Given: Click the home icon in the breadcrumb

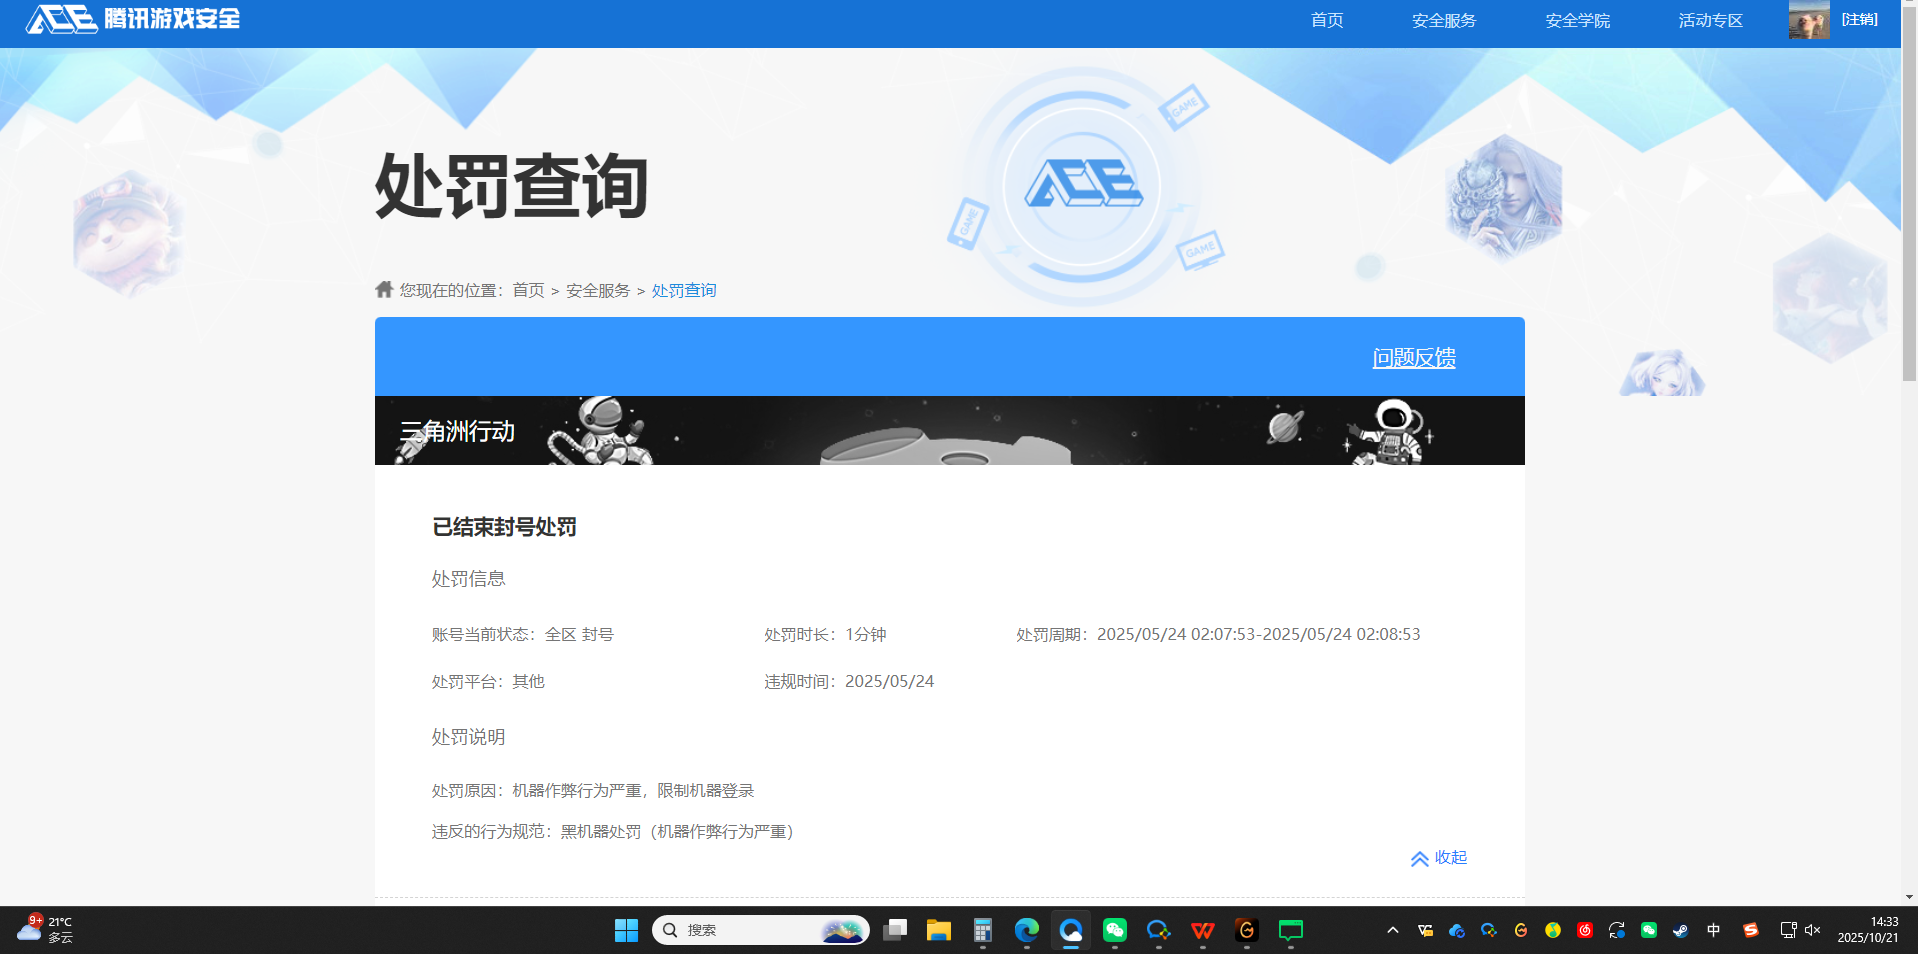Looking at the screenshot, I should click(x=383, y=290).
